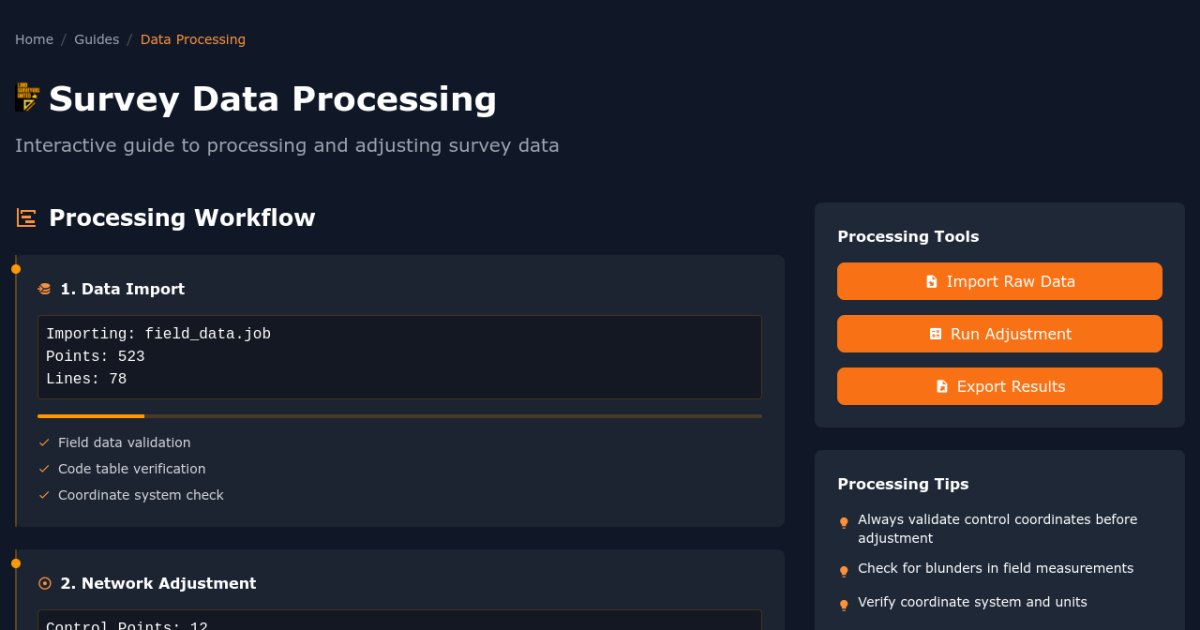Navigate to Home via the breadcrumb link
1200x630 pixels.
pyautogui.click(x=33, y=39)
